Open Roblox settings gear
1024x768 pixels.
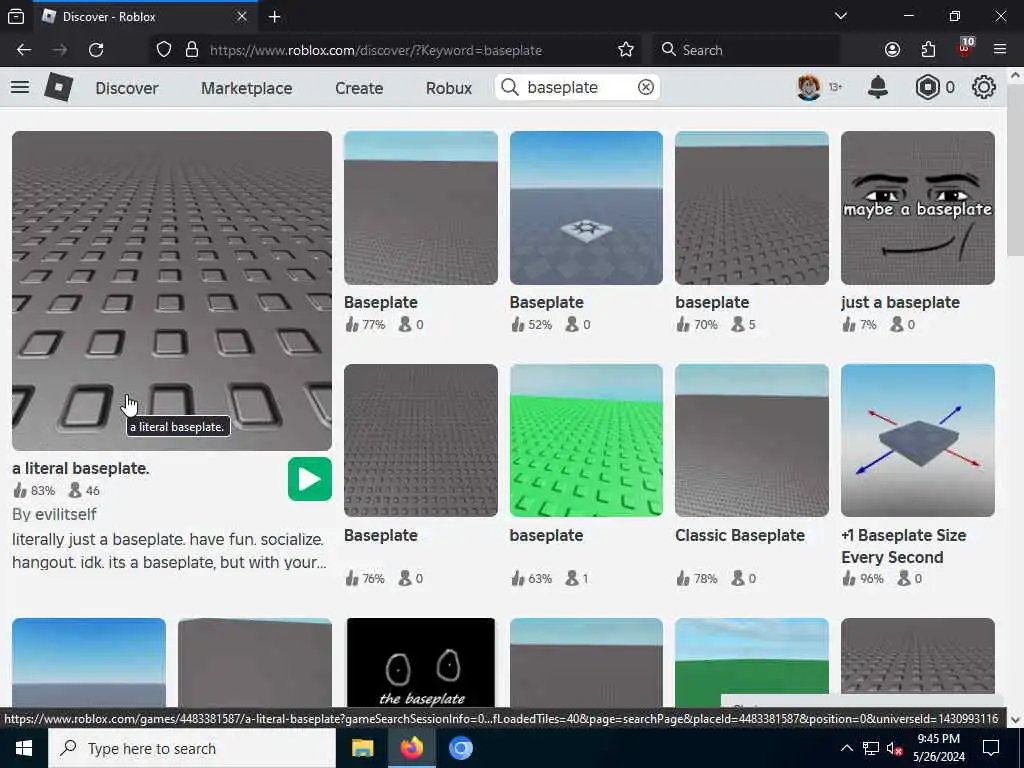click(984, 87)
